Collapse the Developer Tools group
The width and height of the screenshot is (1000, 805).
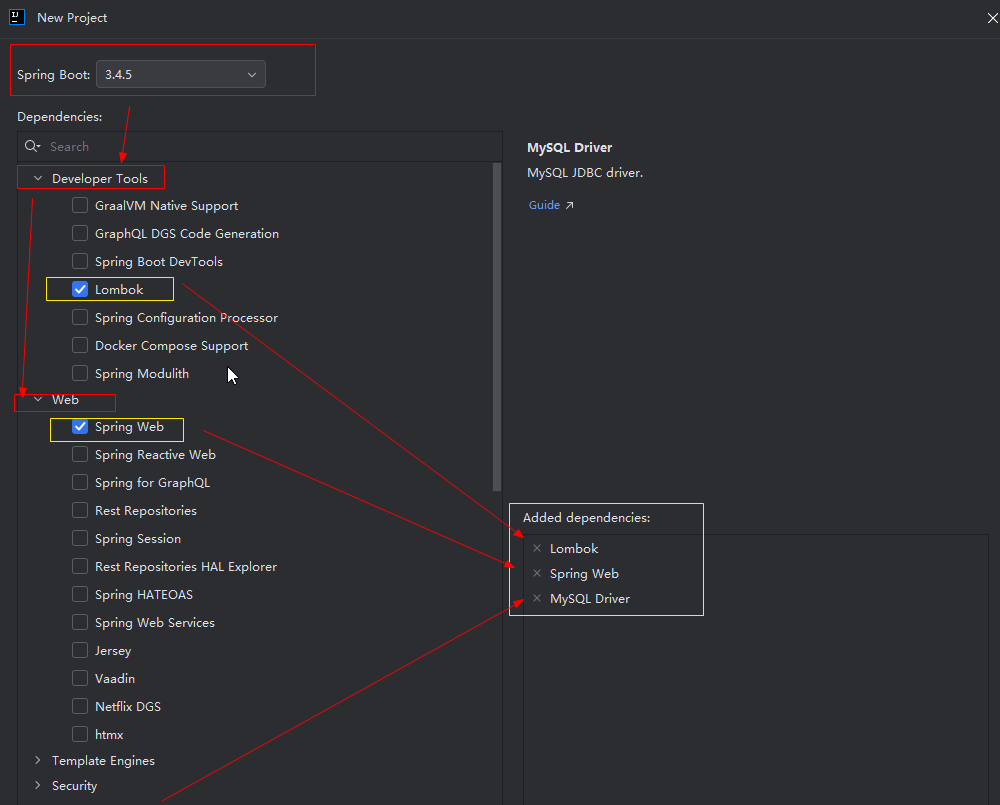coord(38,179)
